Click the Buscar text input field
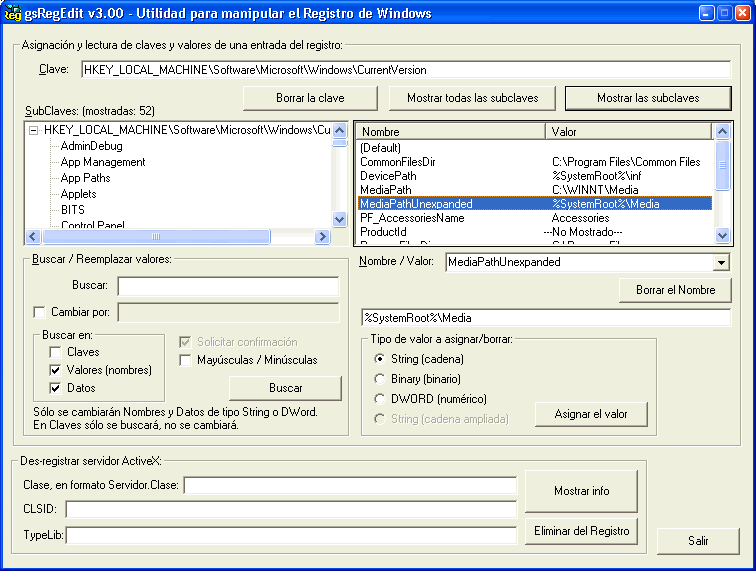The height and width of the screenshot is (571, 756). click(x=228, y=286)
